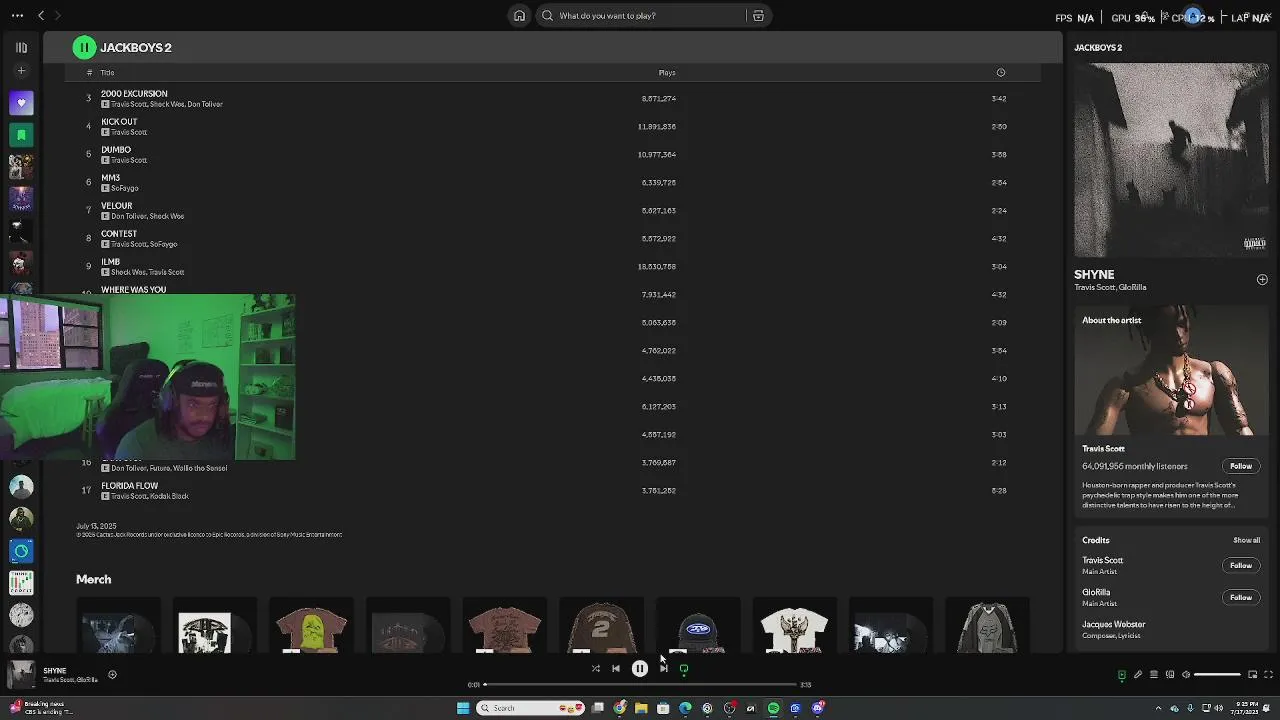Sort tracks by the Plays column header
This screenshot has height=720, width=1280.
(x=667, y=73)
